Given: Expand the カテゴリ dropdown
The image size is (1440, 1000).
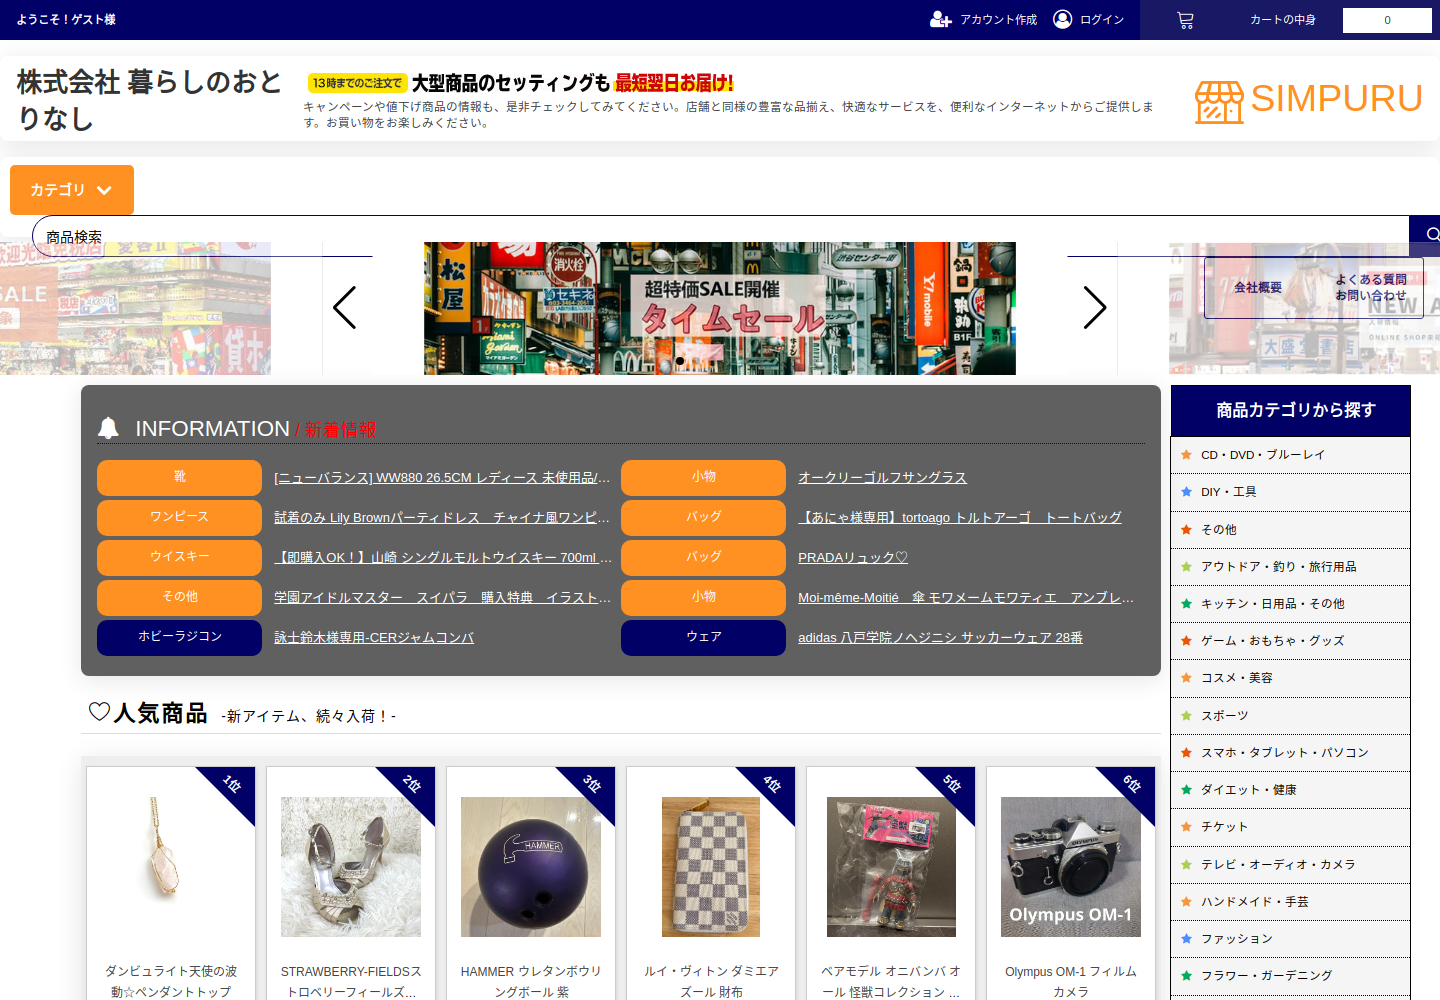Looking at the screenshot, I should (72, 190).
